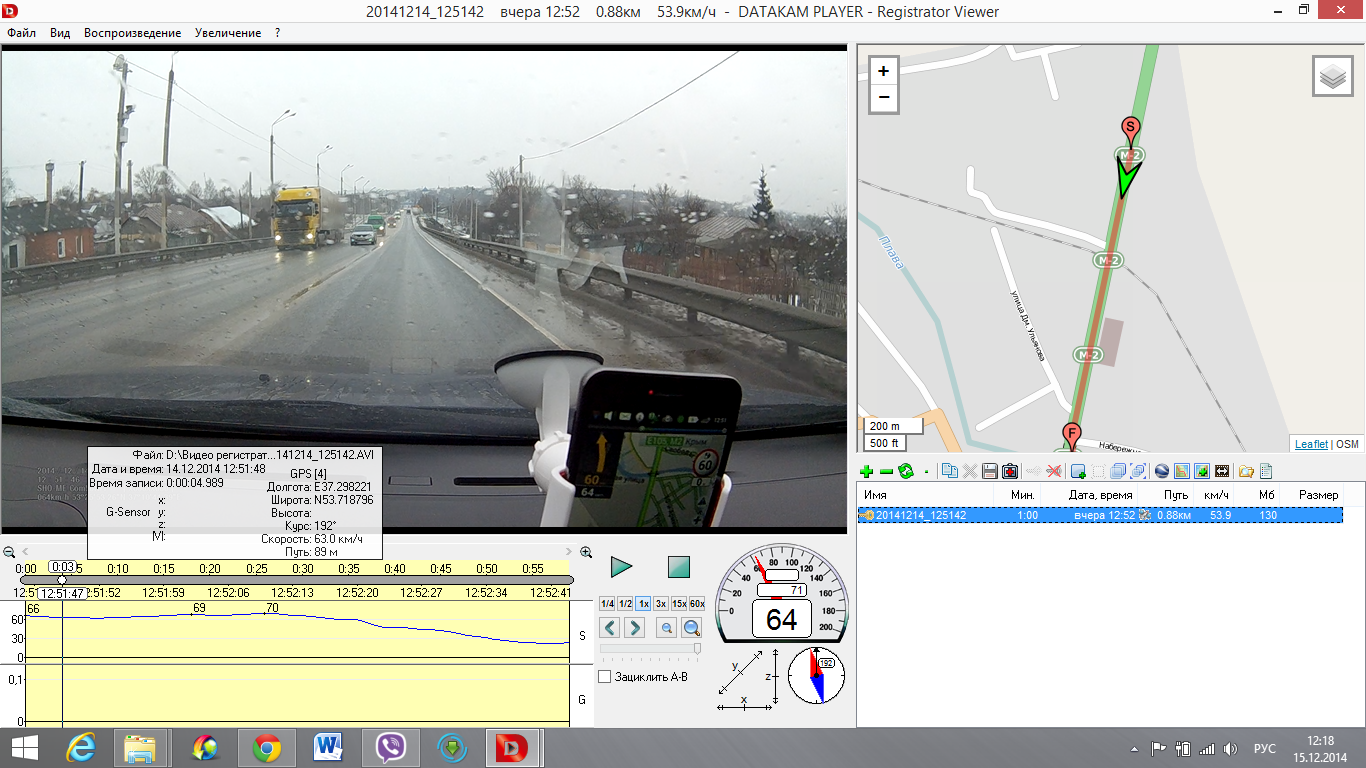
Task: Step to next frame with right arrow
Action: 634,628
